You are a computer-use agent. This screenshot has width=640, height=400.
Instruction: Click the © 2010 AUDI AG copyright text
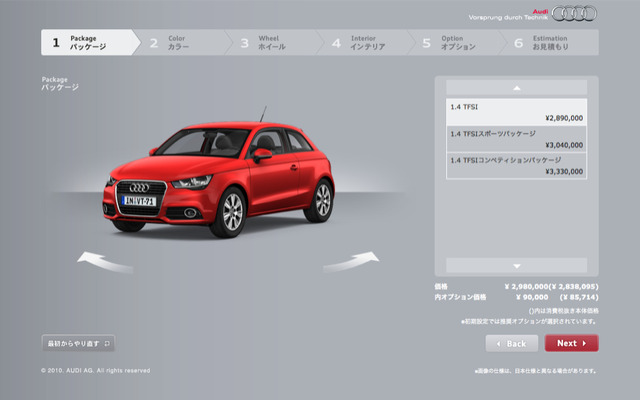tap(96, 371)
